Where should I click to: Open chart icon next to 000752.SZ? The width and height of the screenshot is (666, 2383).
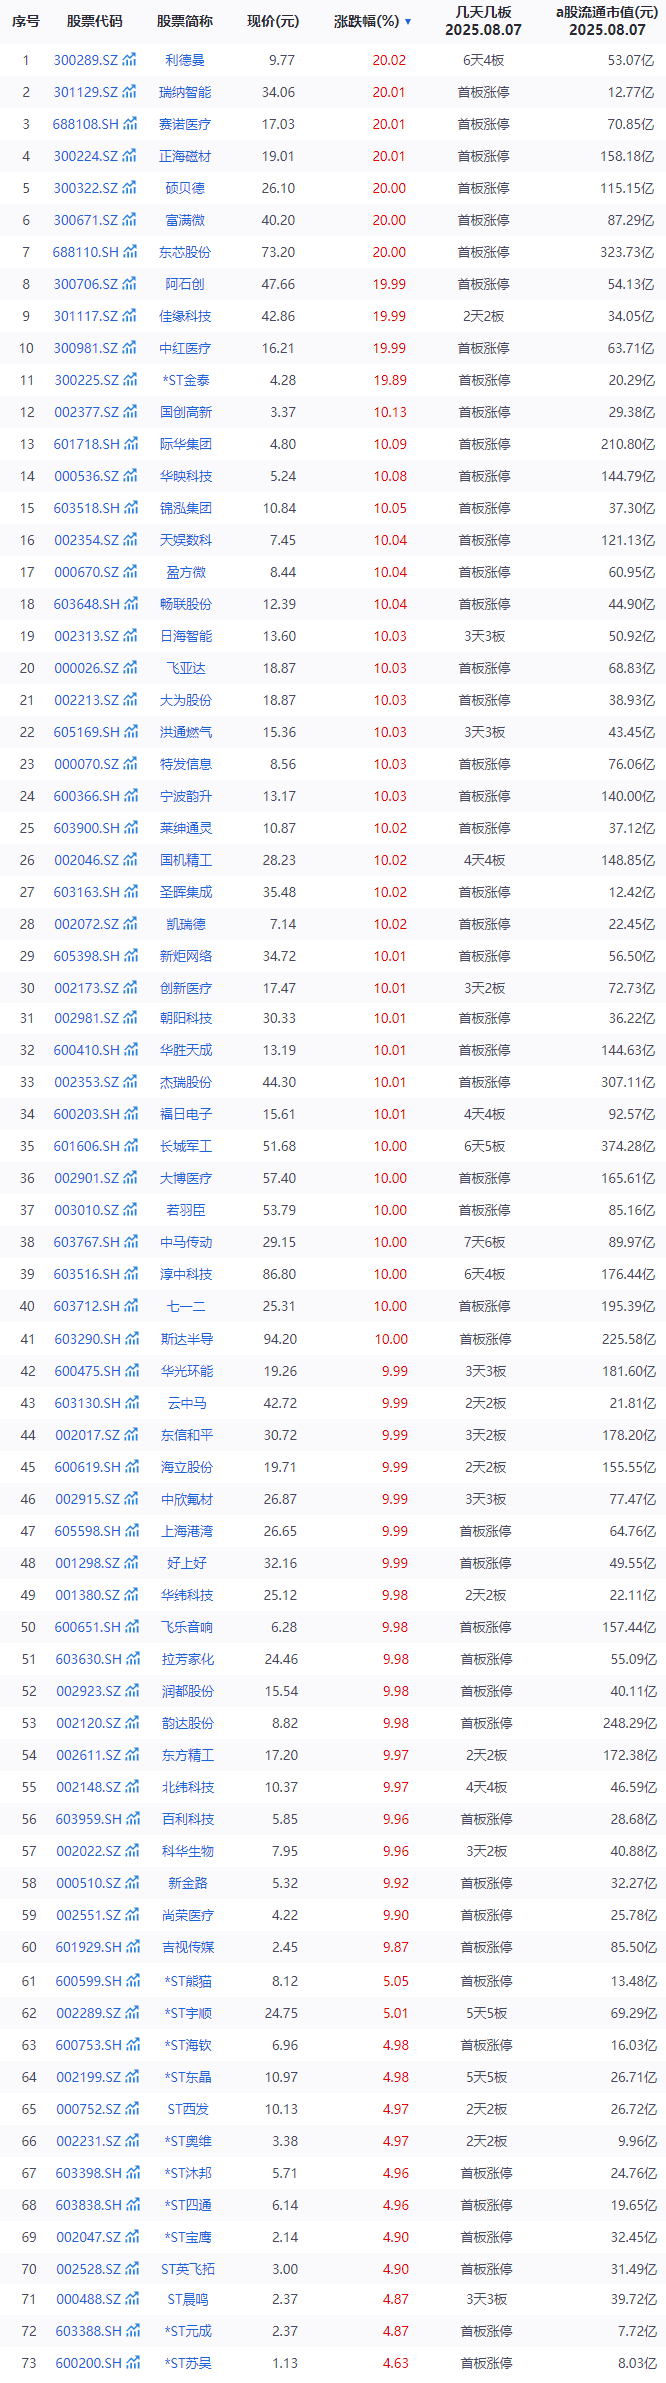click(132, 2109)
